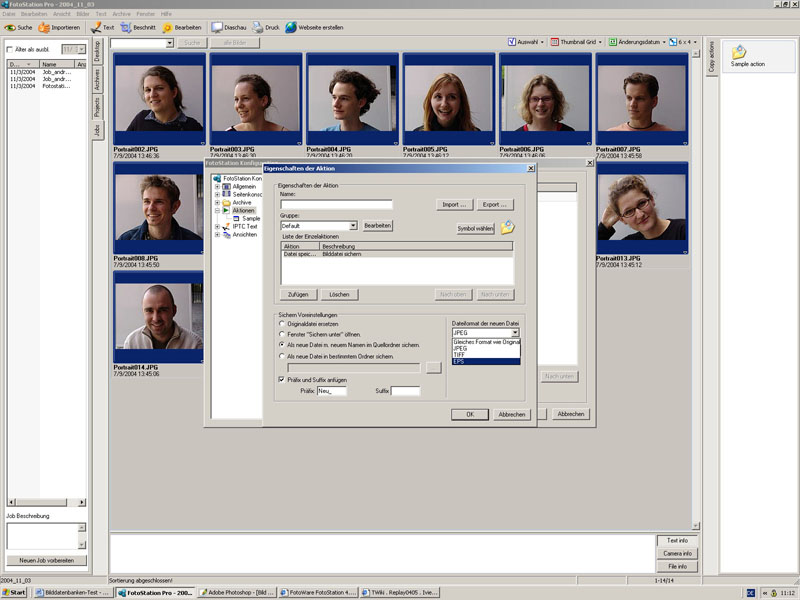Select the Originaldatei ersetzen option

click(282, 324)
